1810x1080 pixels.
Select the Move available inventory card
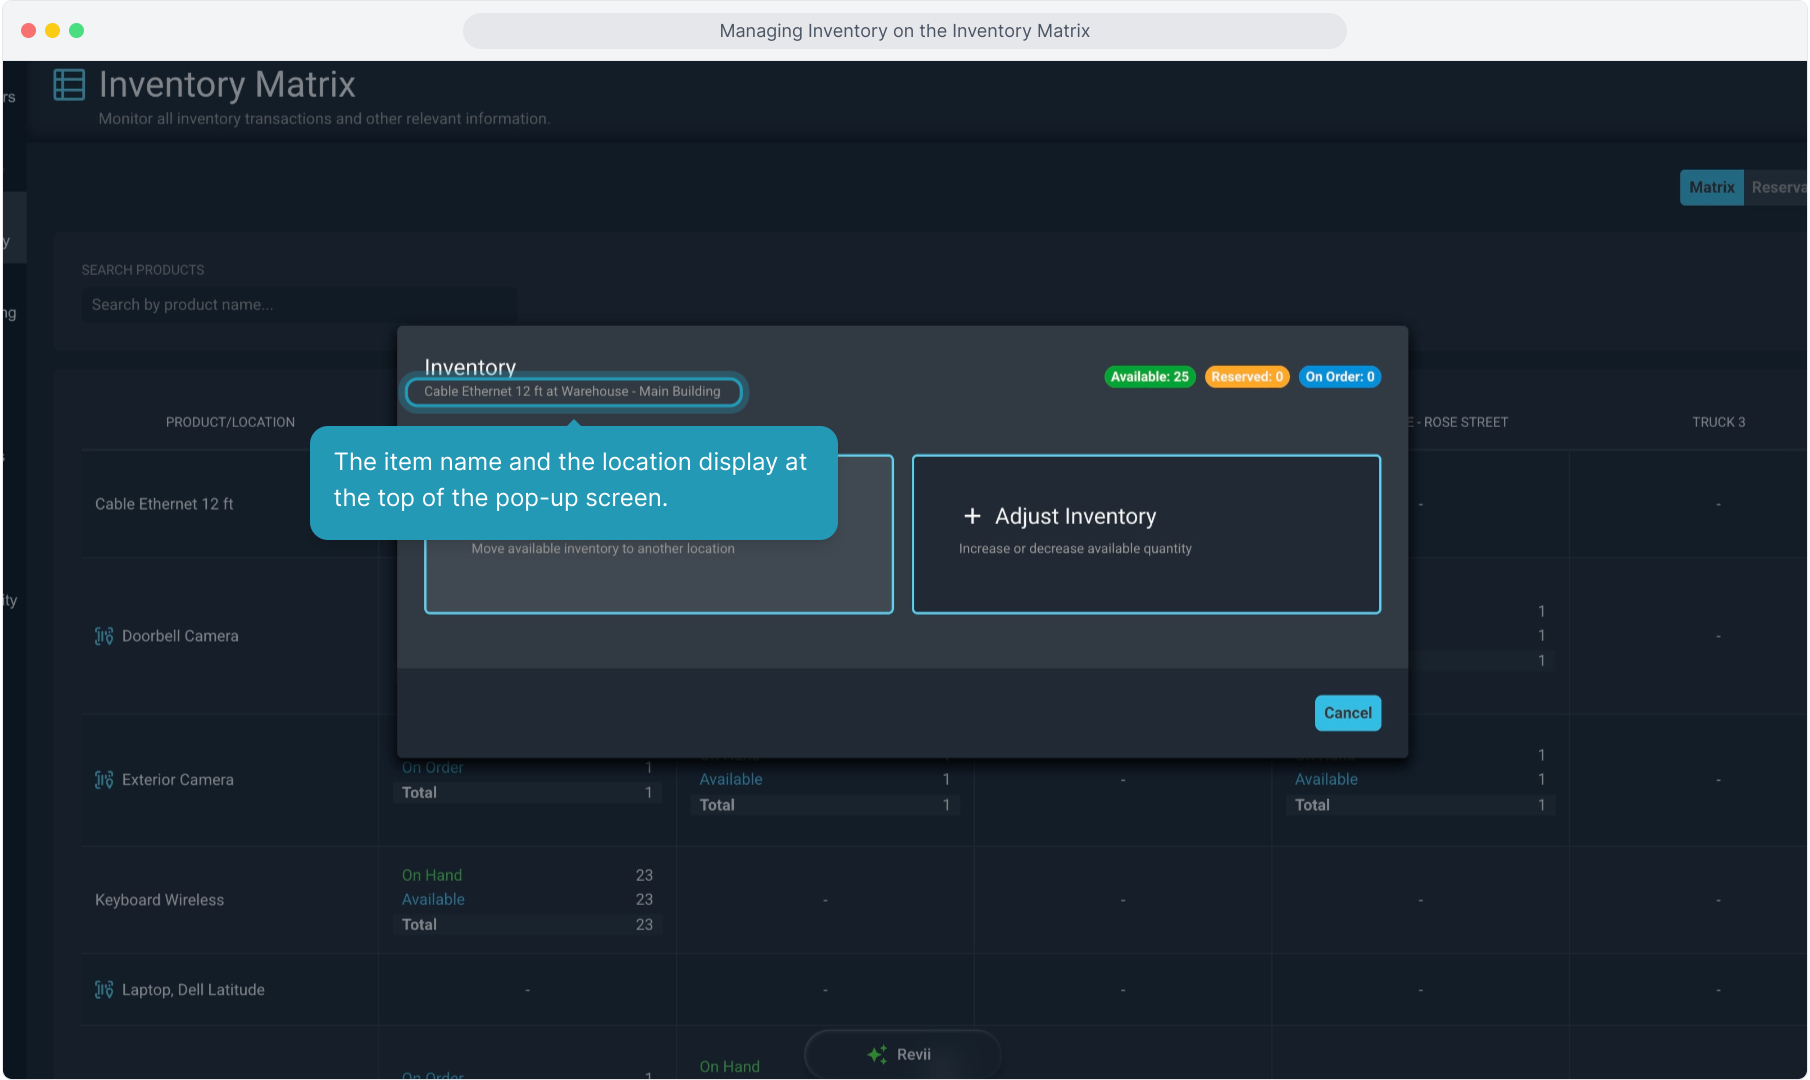pos(658,578)
